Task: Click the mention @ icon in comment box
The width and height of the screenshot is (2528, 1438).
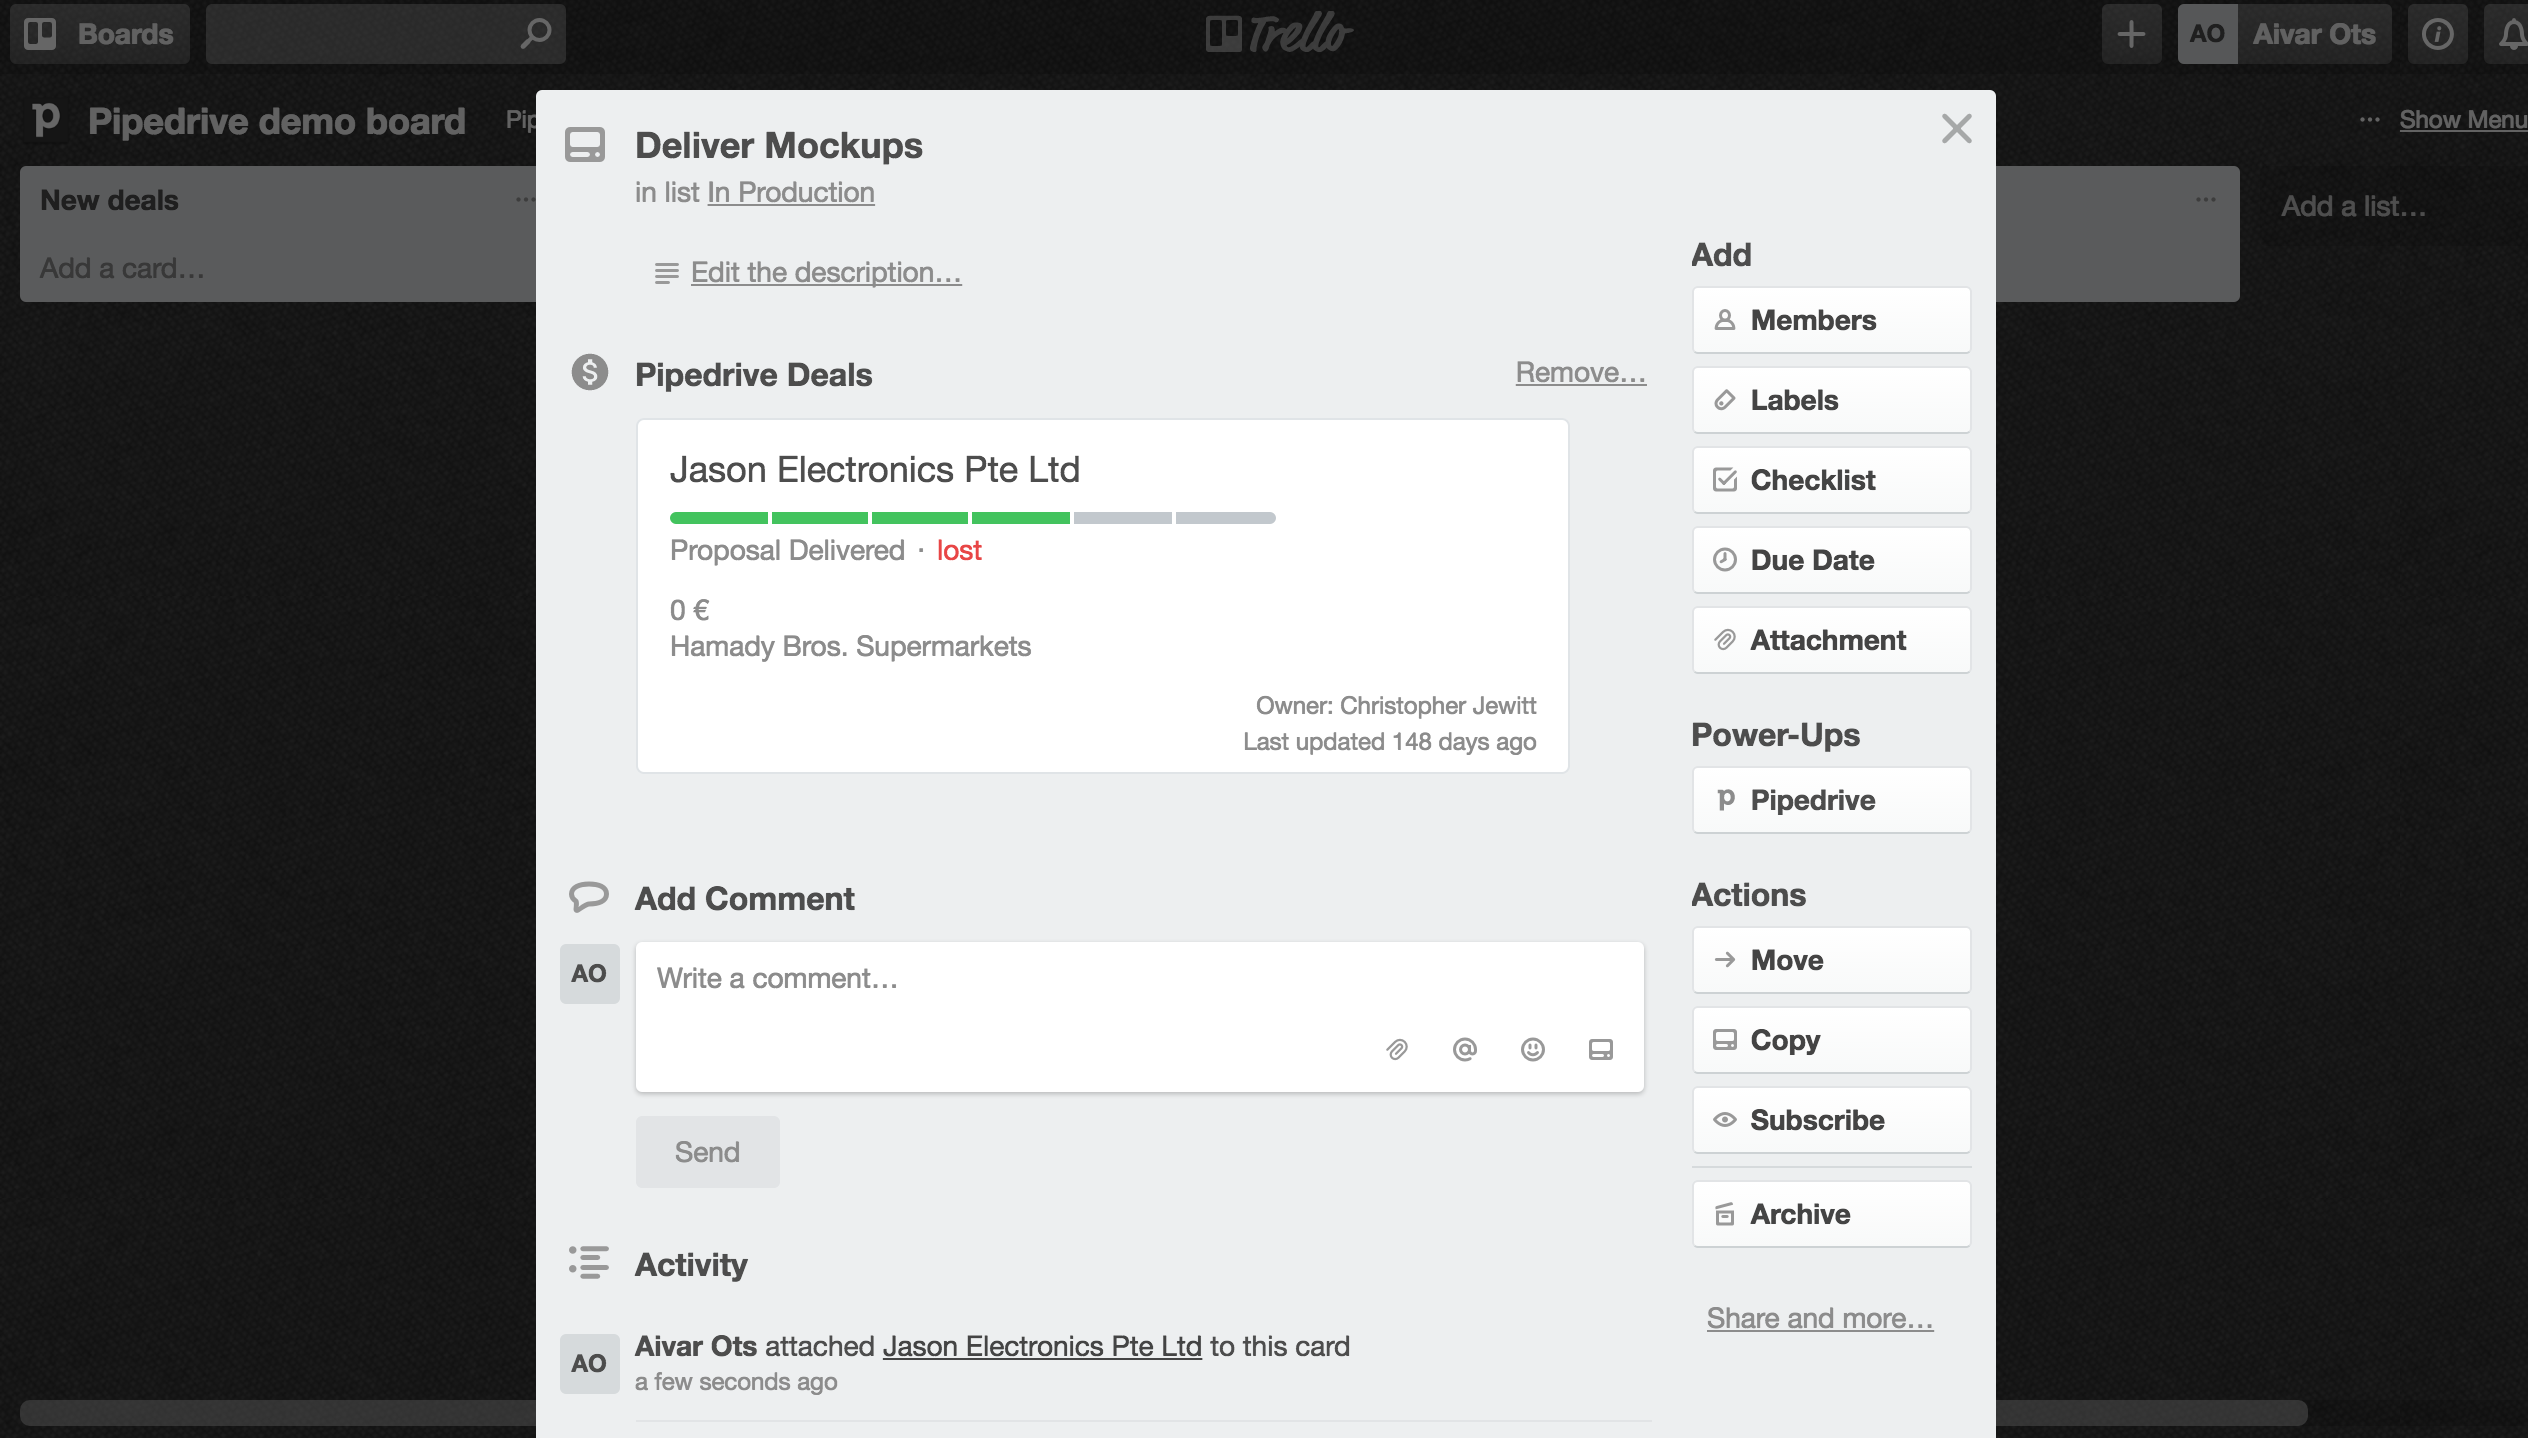Action: pyautogui.click(x=1464, y=1049)
